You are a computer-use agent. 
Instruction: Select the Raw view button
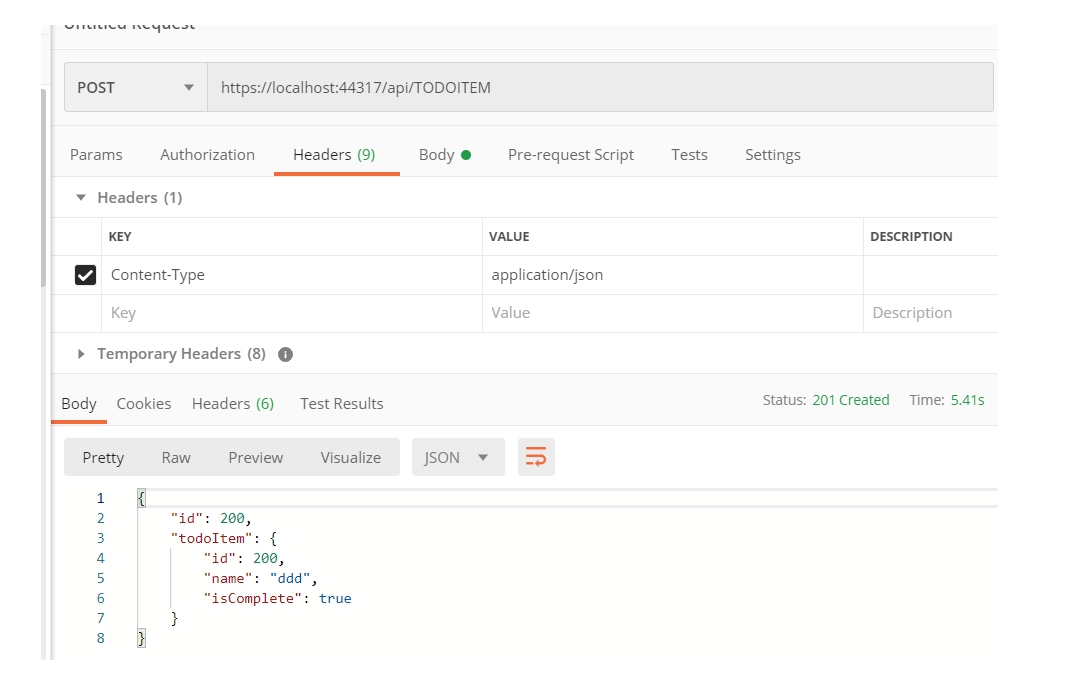[x=176, y=458]
